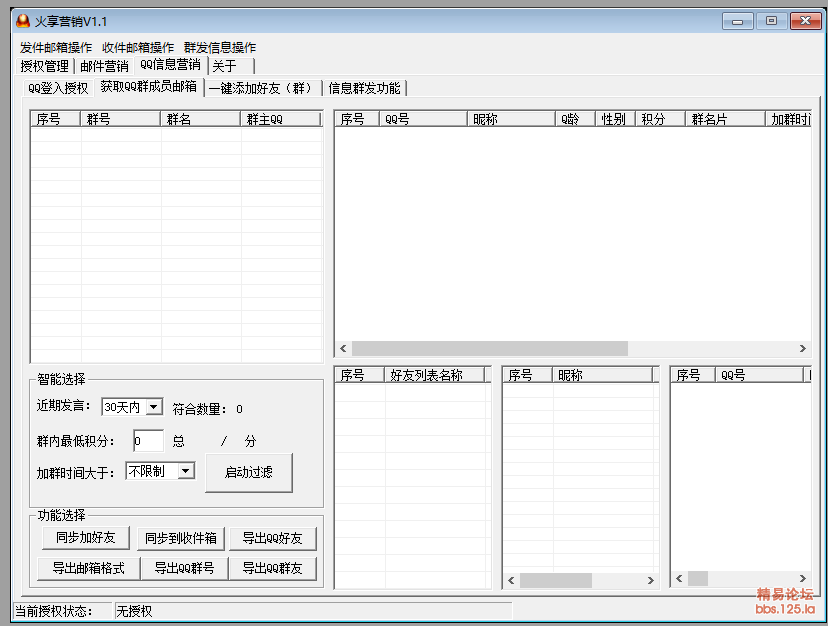828x626 pixels.
Task: Click the 导出QQ群友 button
Action: click(x=272, y=568)
